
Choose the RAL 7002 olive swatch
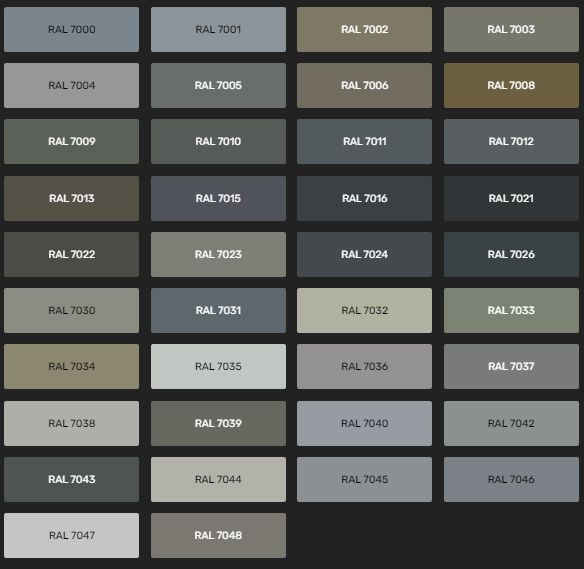[365, 29]
